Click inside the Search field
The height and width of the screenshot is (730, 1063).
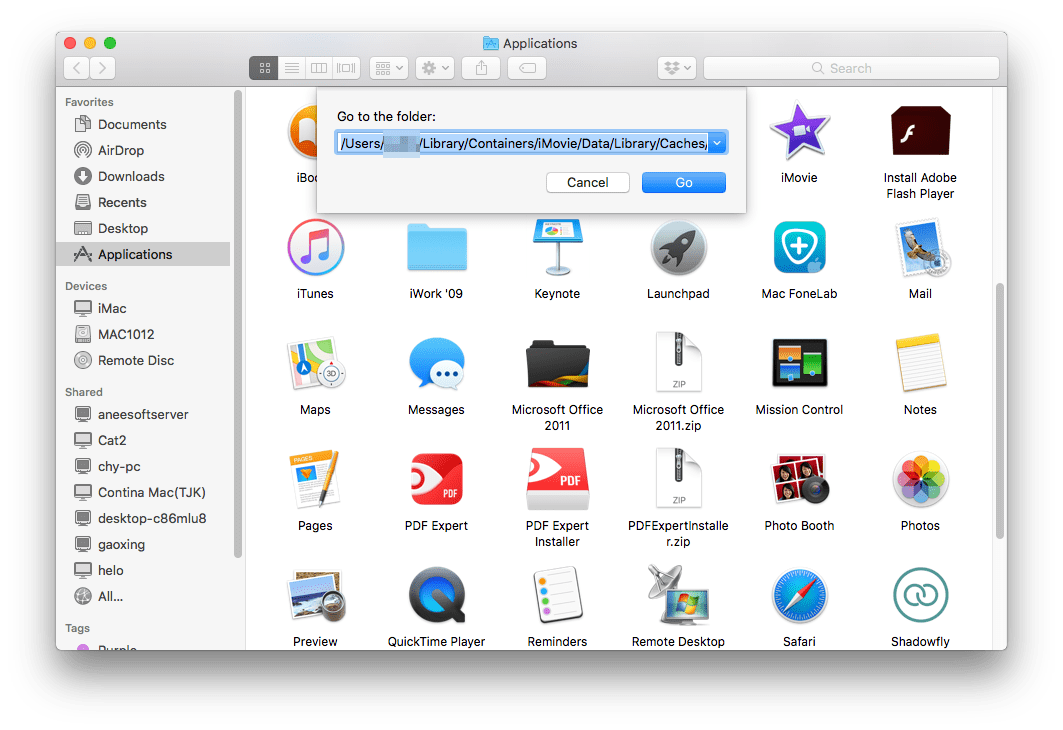tap(850, 68)
